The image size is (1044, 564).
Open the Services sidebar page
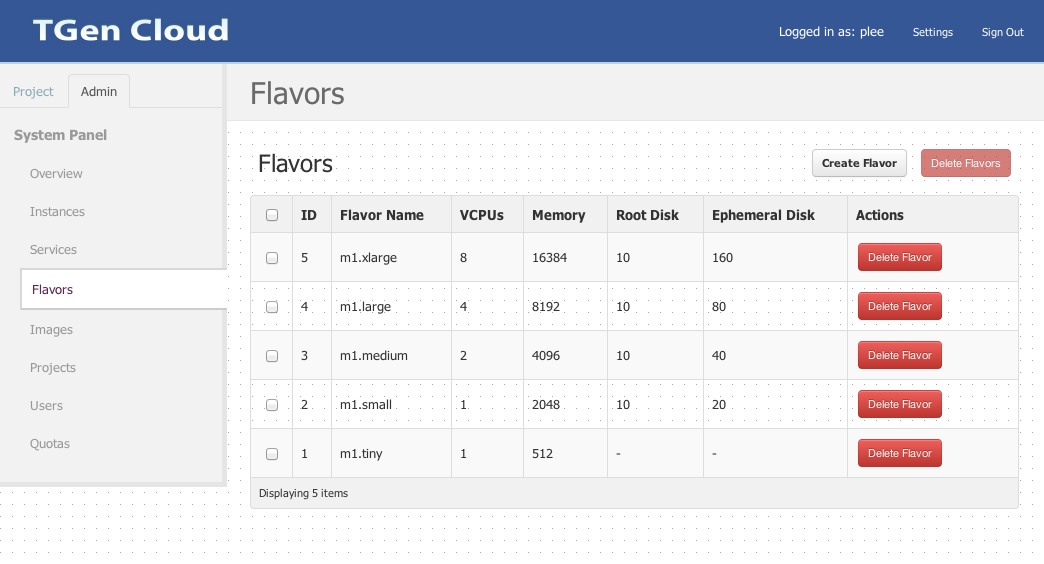53,250
